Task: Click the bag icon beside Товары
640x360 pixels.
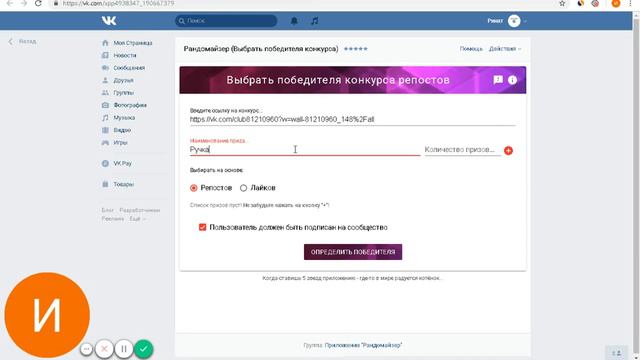Action: [105, 184]
